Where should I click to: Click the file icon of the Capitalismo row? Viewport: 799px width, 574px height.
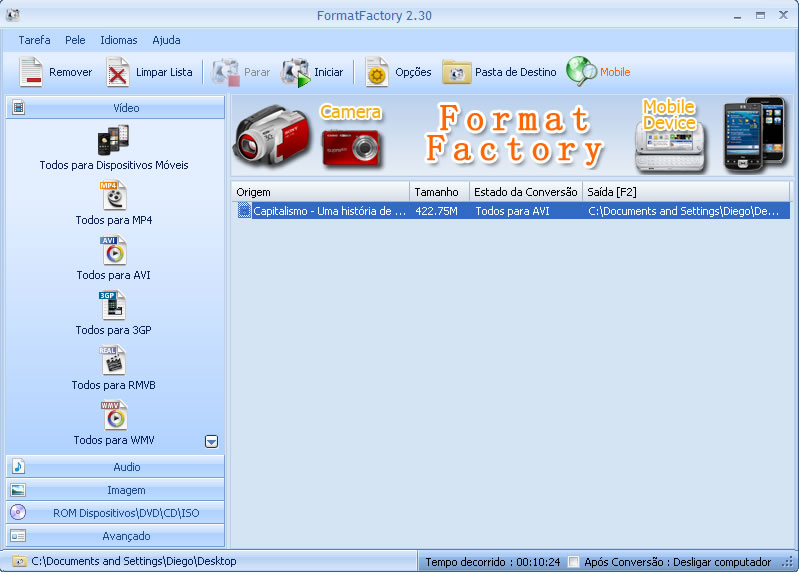coord(244,211)
